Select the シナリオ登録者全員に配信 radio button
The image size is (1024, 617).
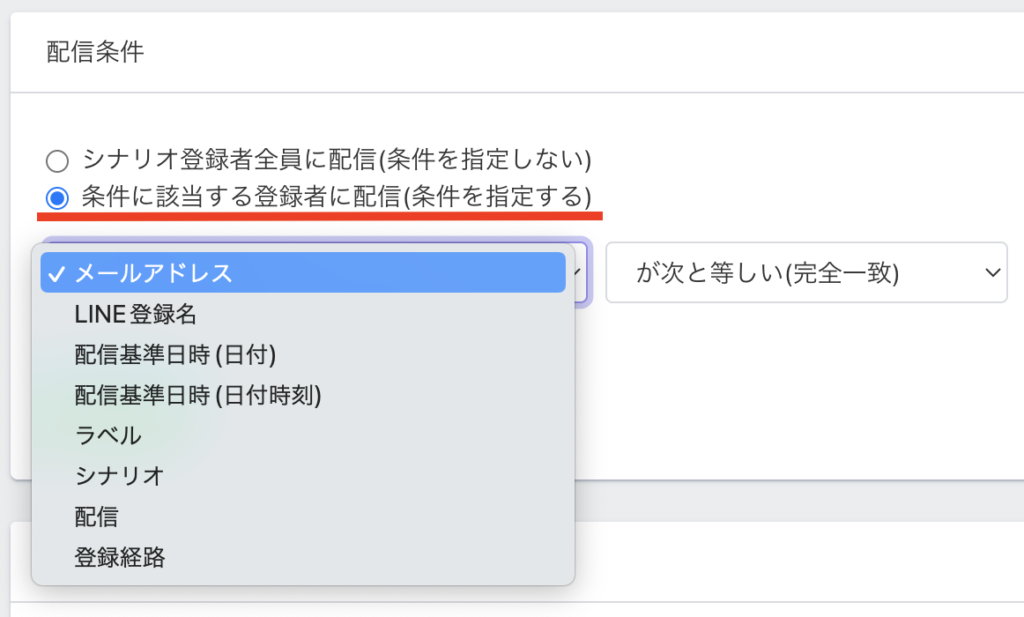(58, 160)
